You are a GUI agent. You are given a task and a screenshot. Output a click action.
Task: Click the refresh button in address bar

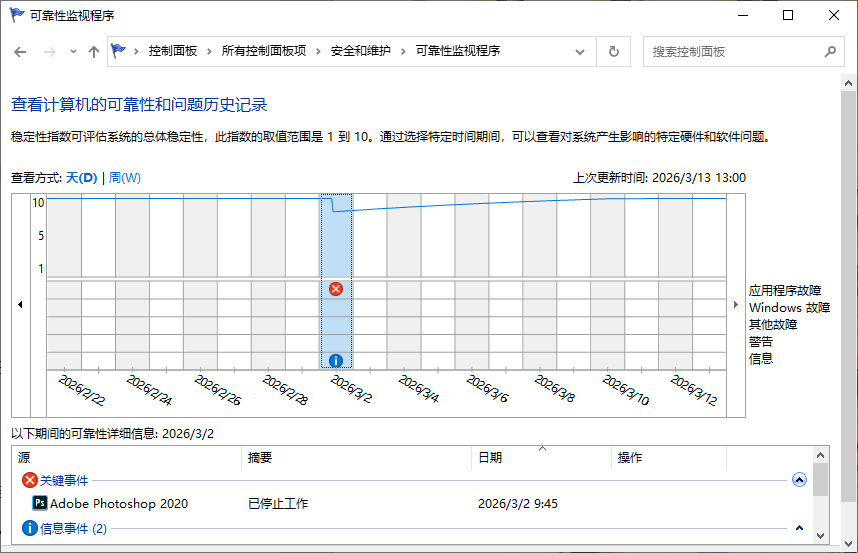614,51
